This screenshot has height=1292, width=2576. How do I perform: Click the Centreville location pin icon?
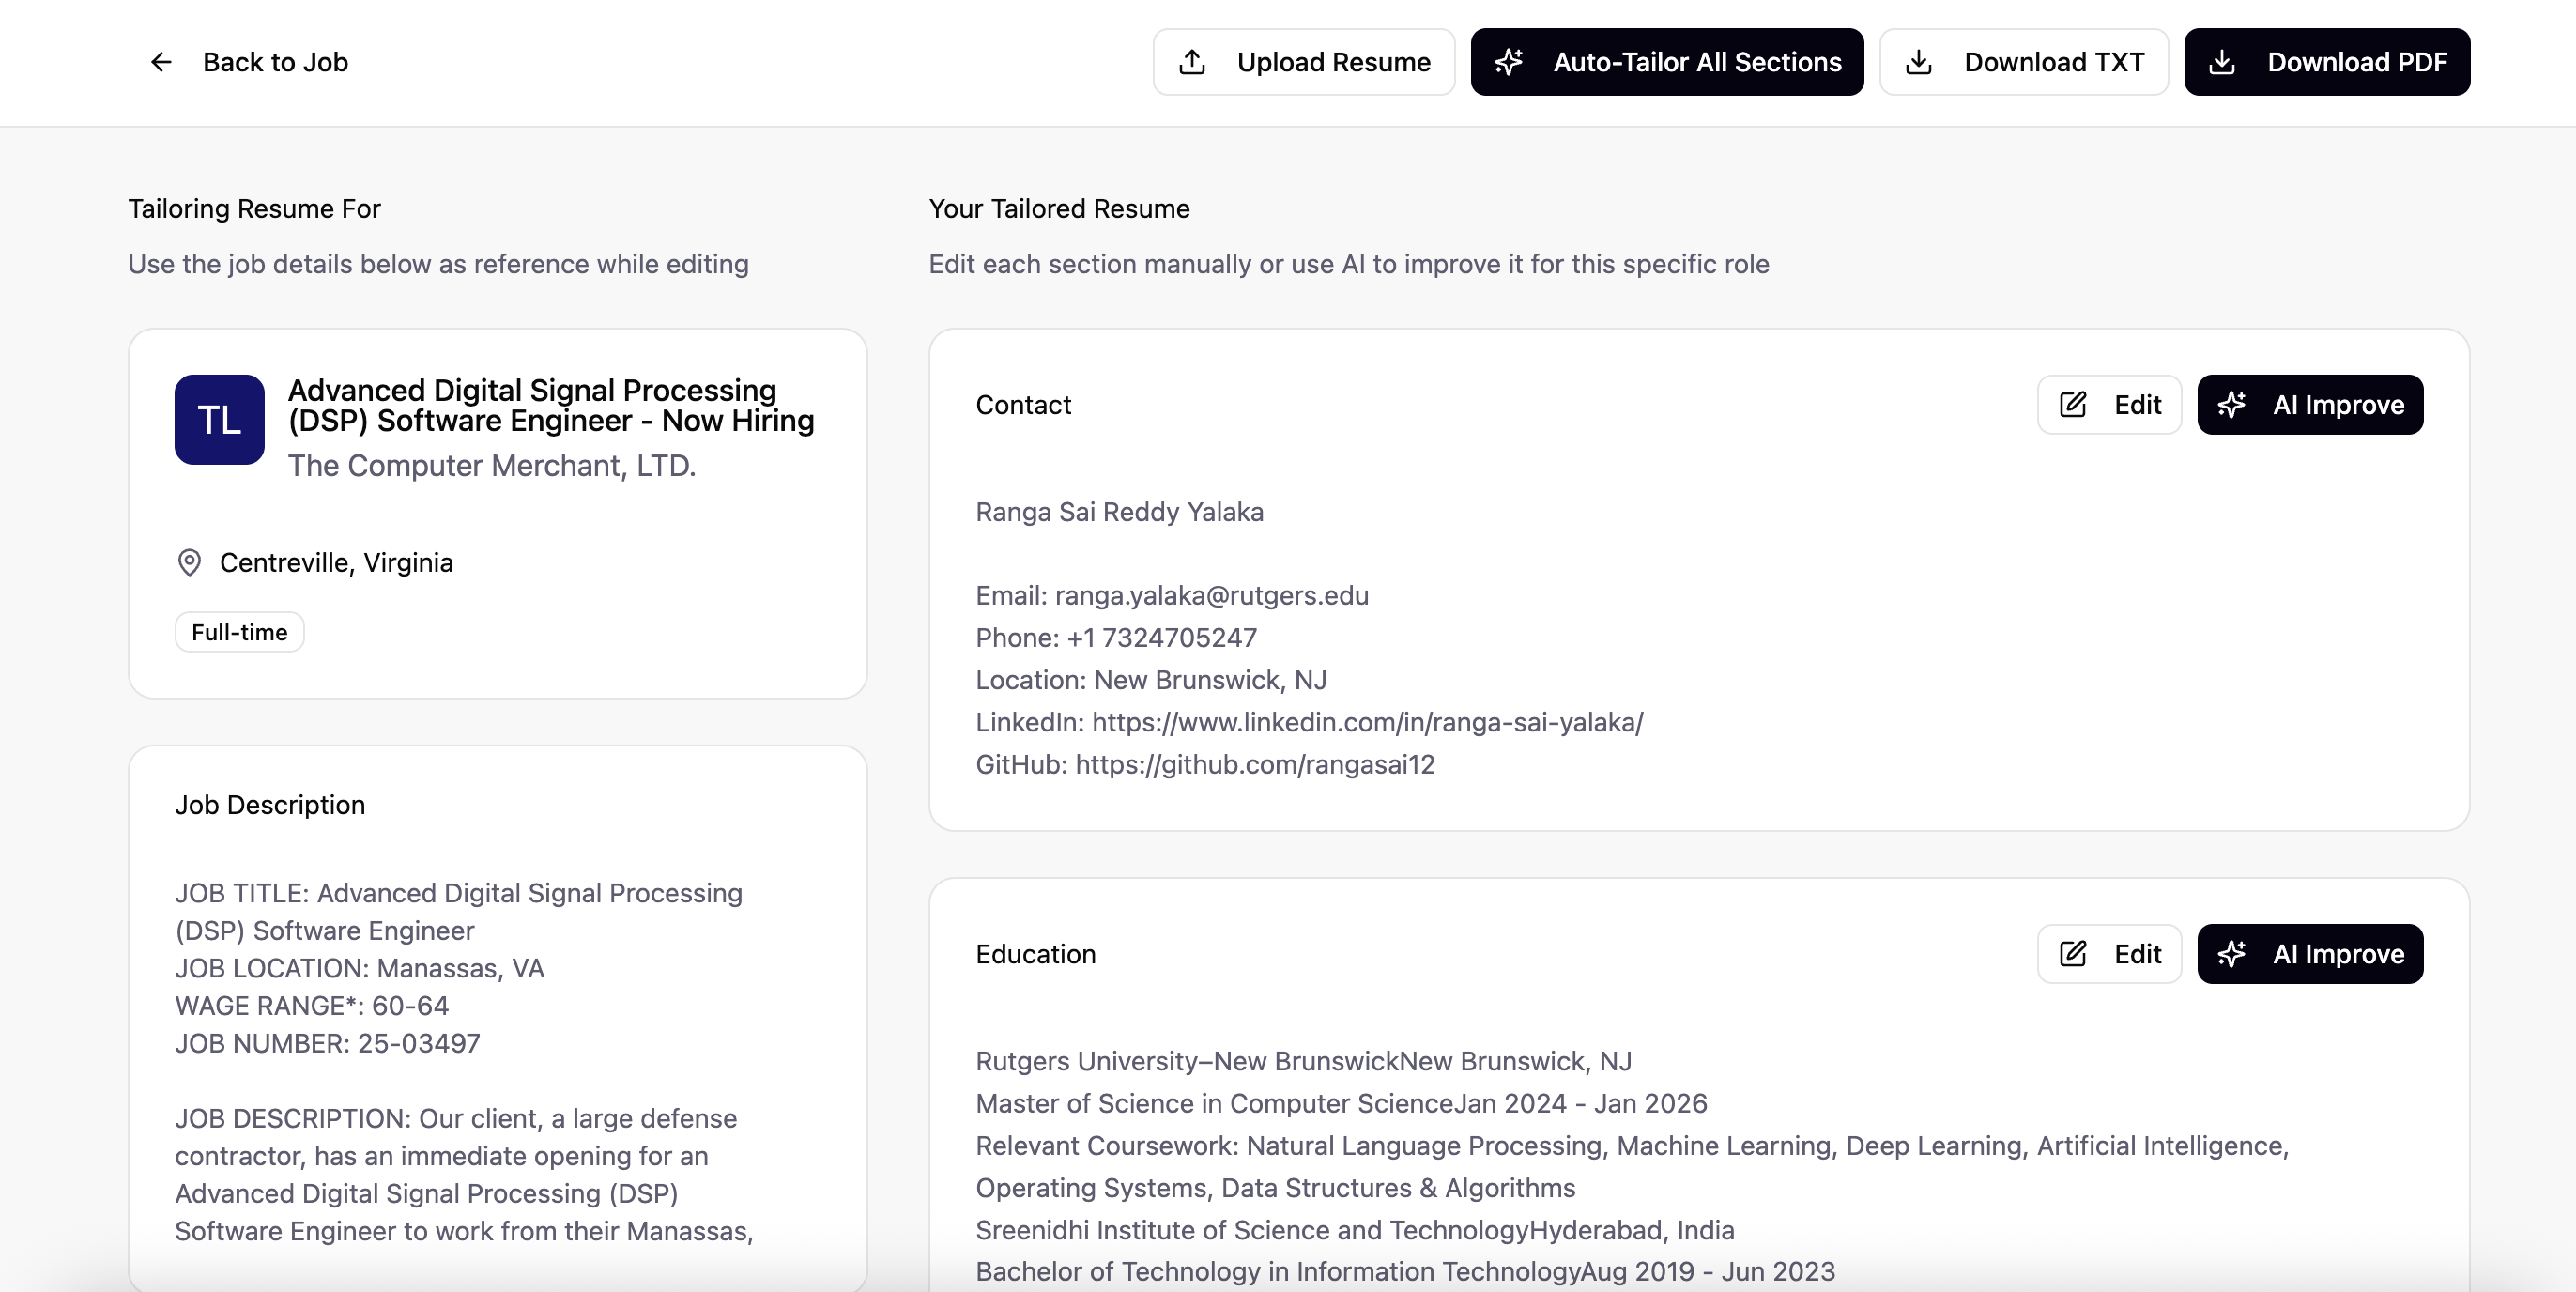tap(189, 562)
